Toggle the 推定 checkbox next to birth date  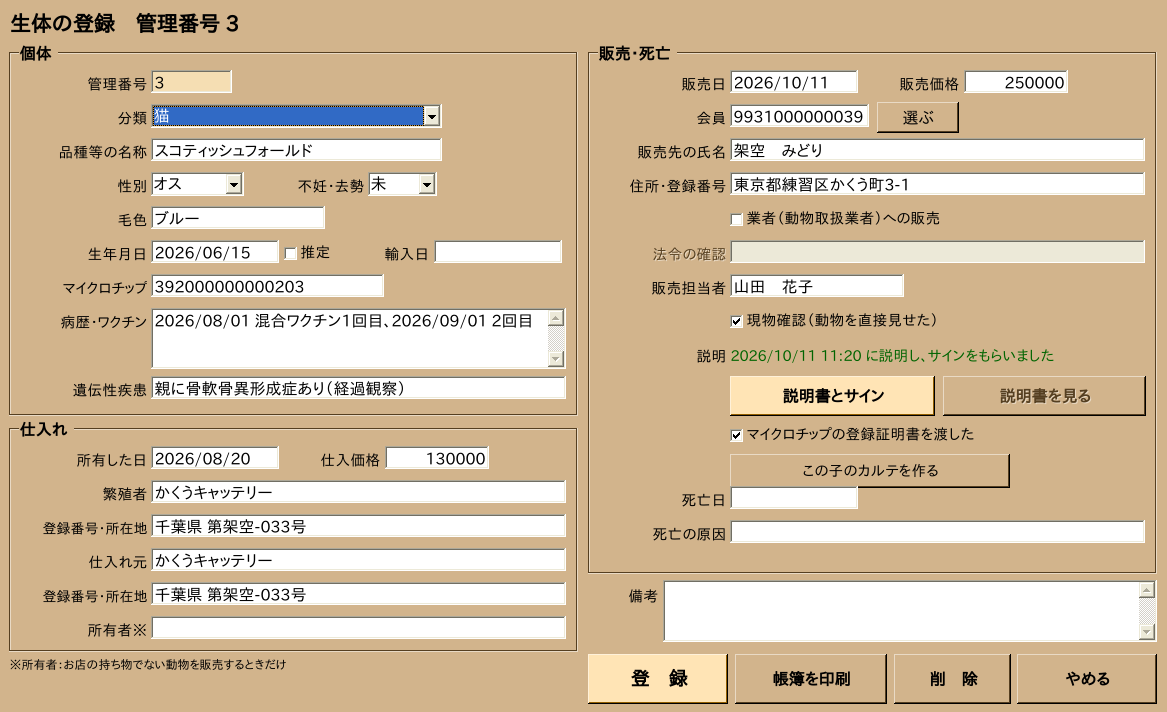[291, 254]
